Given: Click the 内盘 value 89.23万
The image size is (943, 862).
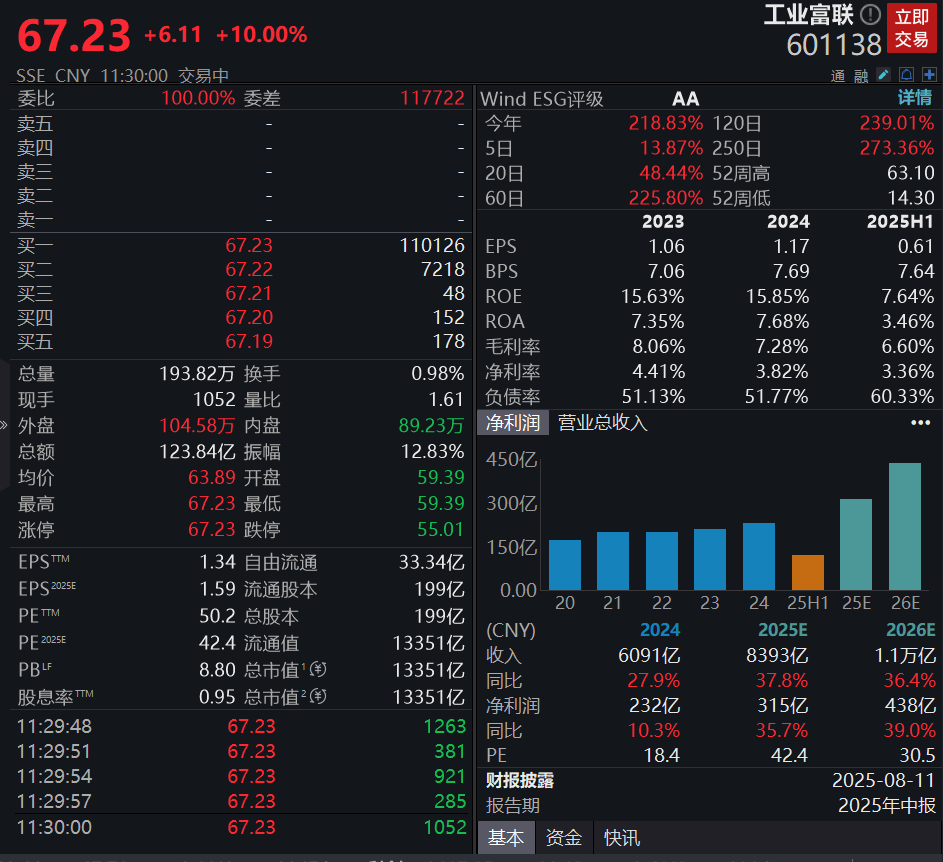Looking at the screenshot, I should point(431,425).
